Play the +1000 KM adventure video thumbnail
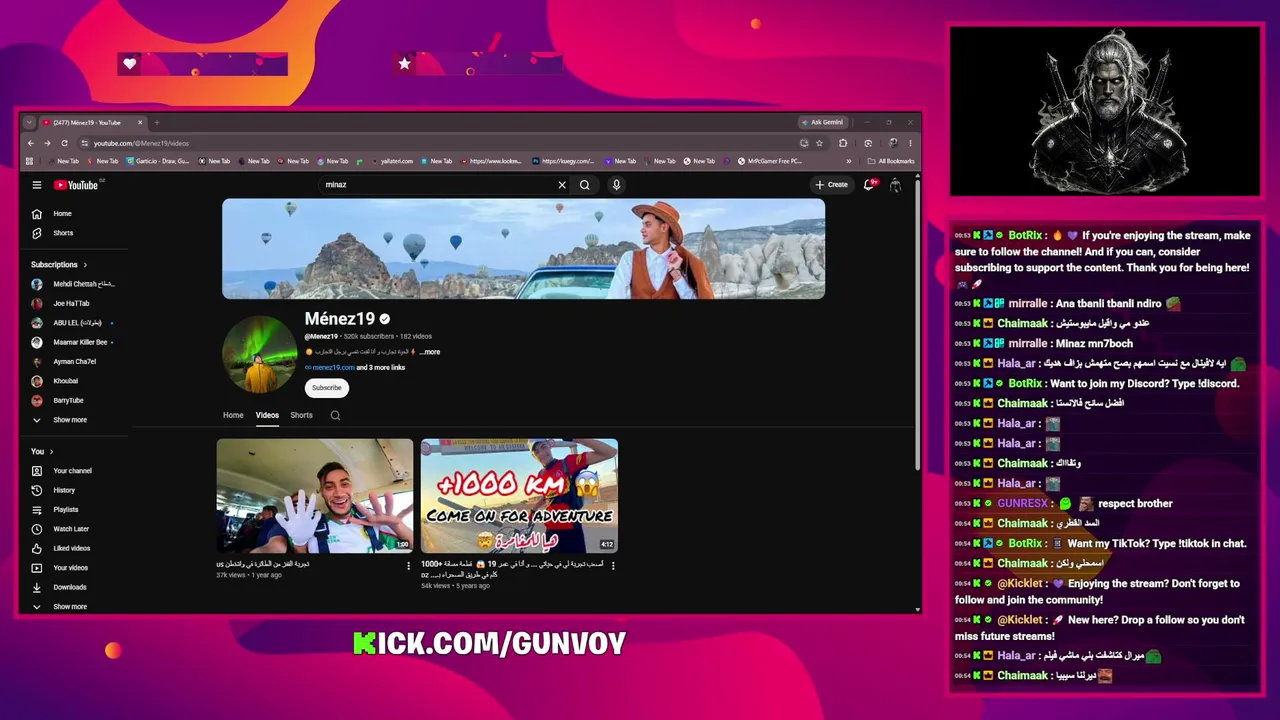Viewport: 1280px width, 720px height. (519, 496)
